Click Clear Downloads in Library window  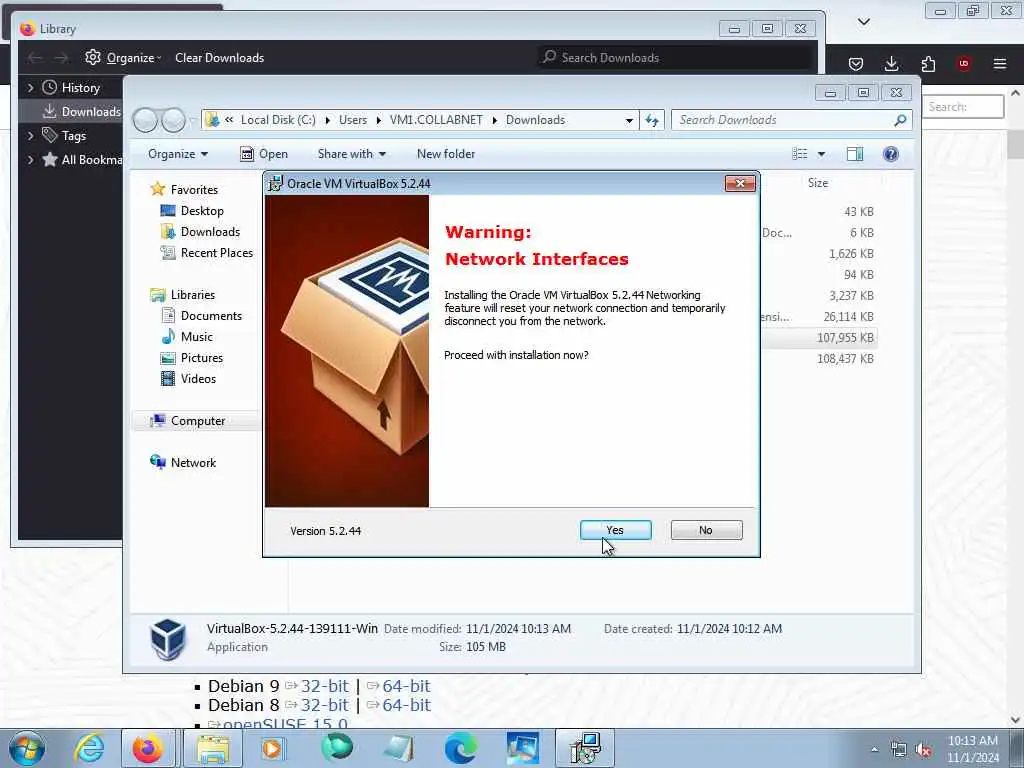point(219,57)
